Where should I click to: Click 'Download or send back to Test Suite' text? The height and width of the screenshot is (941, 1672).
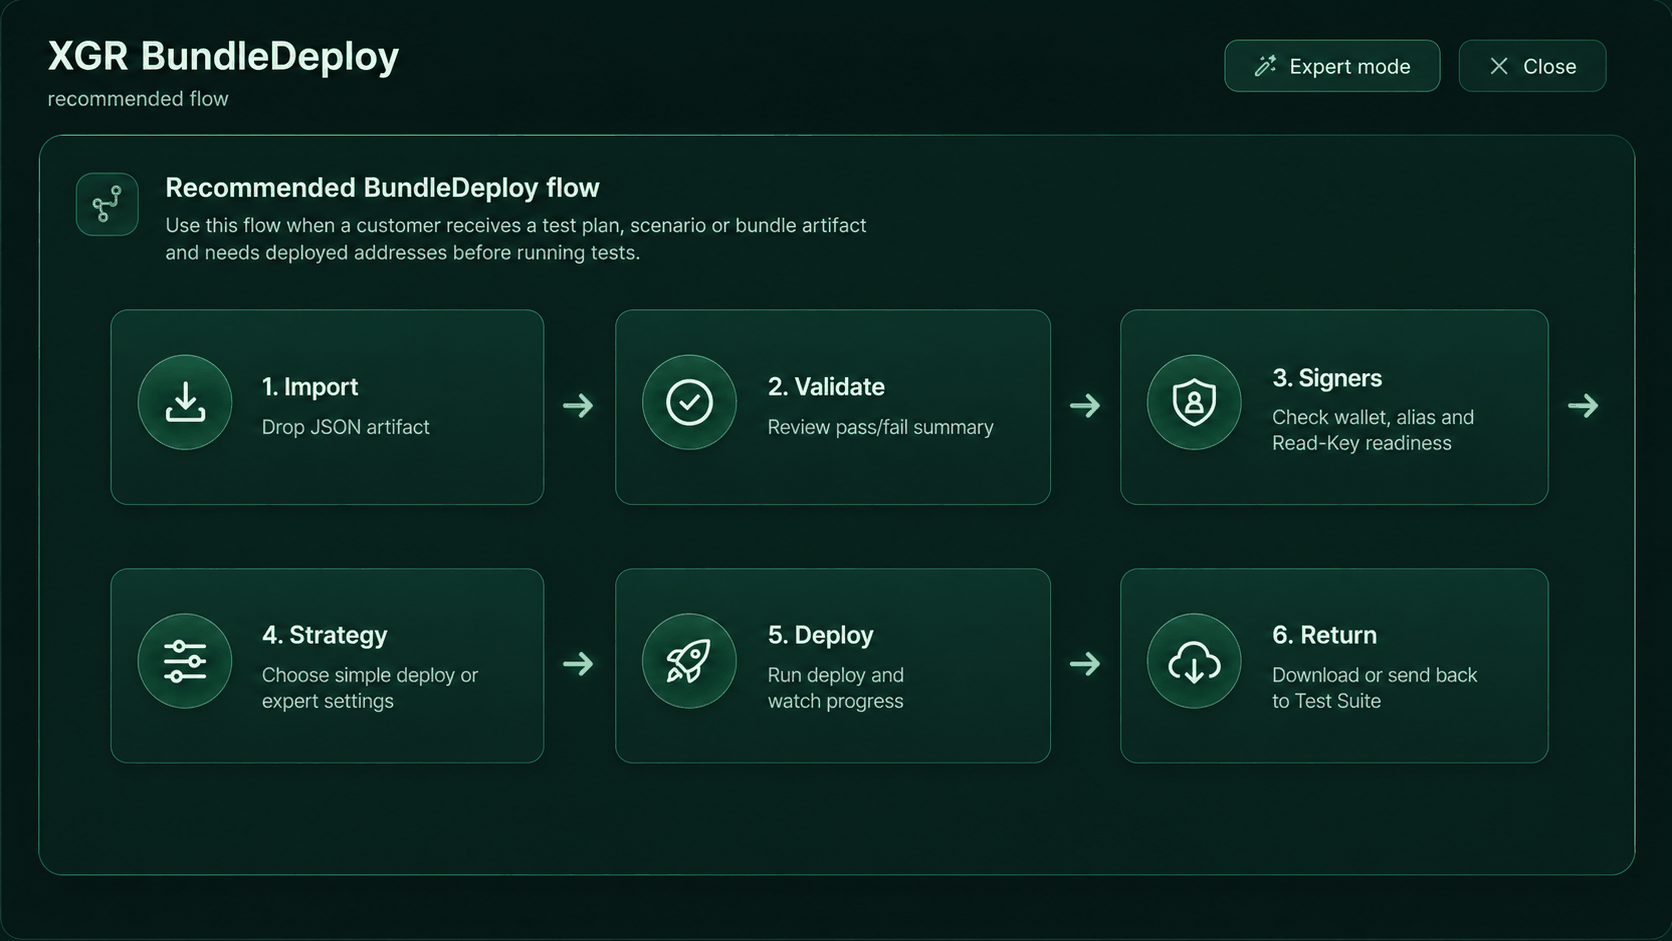point(1374,688)
